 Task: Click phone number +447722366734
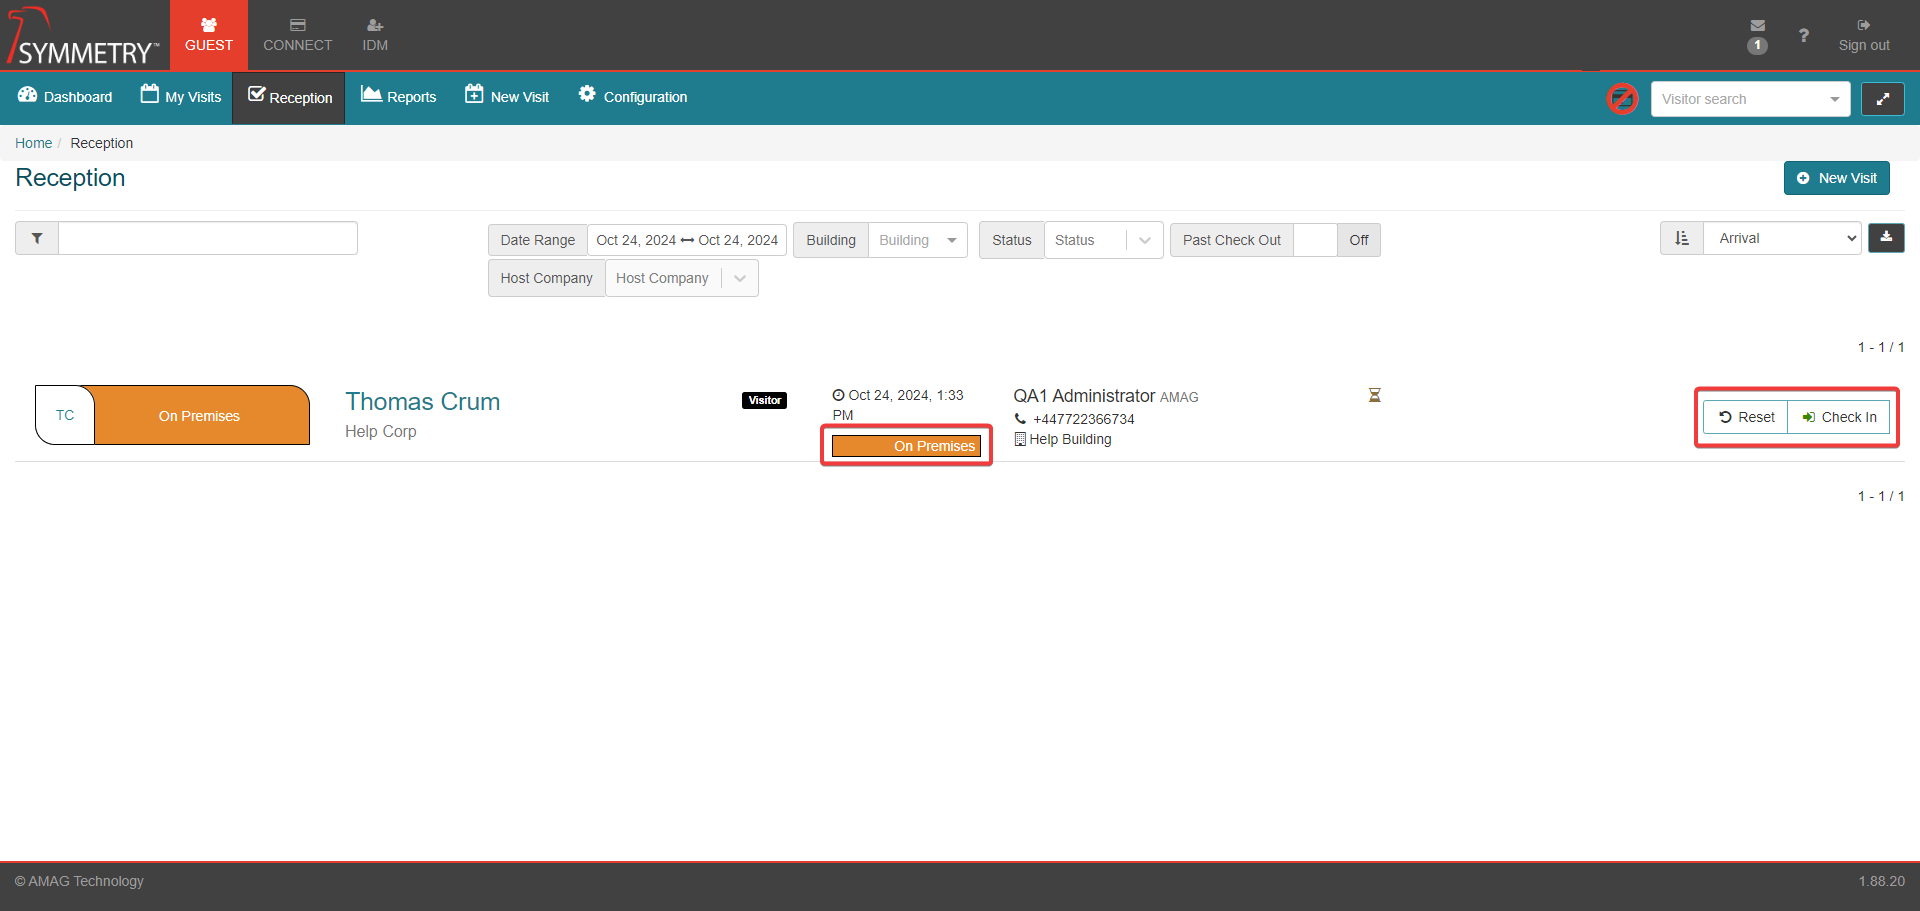point(1083,419)
